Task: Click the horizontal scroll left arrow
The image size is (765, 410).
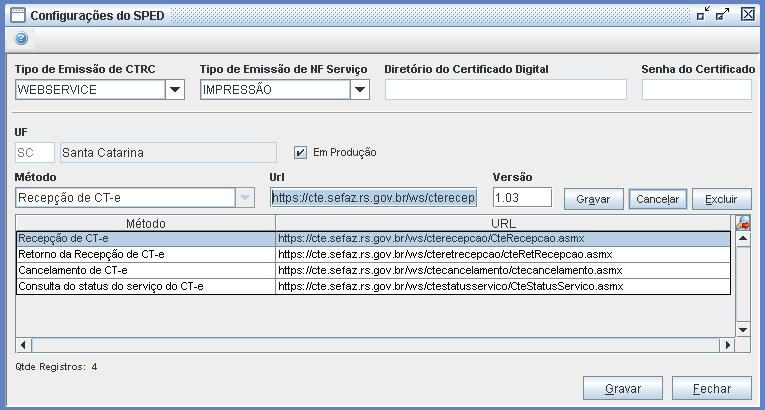Action: click(x=23, y=345)
